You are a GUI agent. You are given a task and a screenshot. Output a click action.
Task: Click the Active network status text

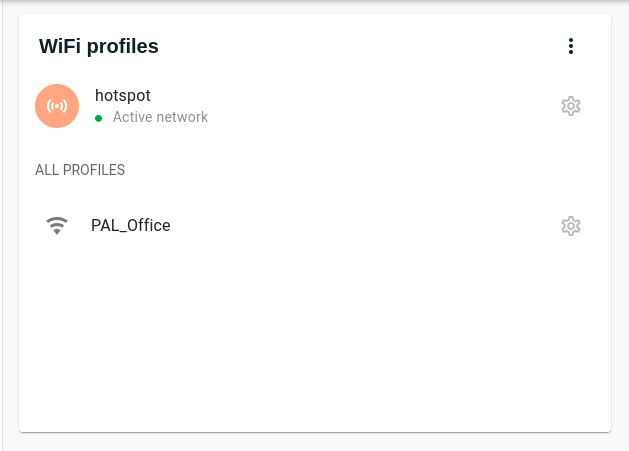[160, 118]
